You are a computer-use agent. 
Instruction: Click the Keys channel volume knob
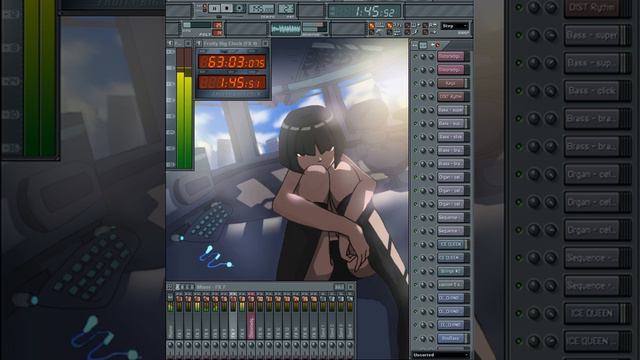[x=431, y=83]
